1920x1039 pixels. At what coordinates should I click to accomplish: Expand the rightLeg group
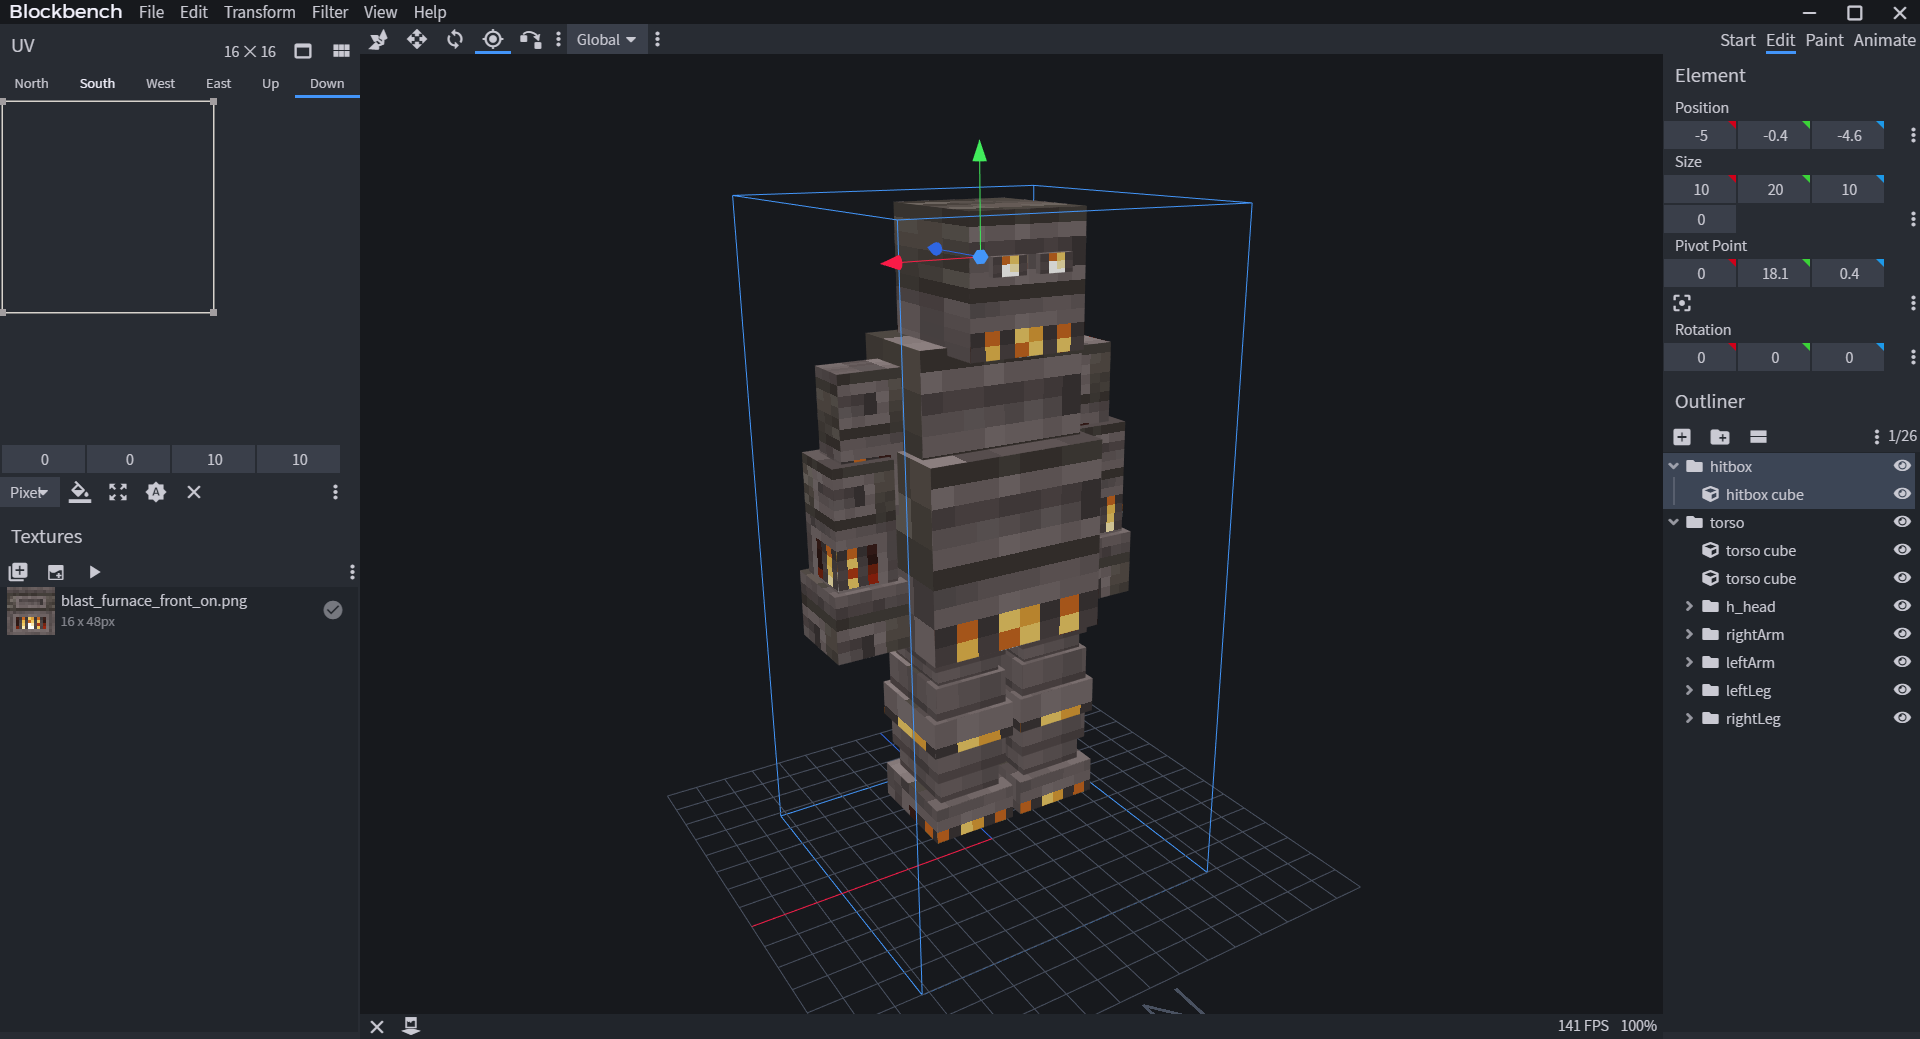[1690, 718]
